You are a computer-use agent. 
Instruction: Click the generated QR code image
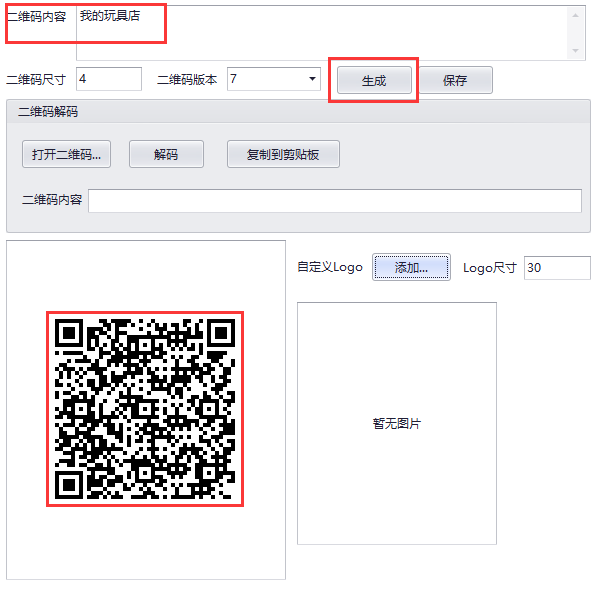tap(145, 409)
